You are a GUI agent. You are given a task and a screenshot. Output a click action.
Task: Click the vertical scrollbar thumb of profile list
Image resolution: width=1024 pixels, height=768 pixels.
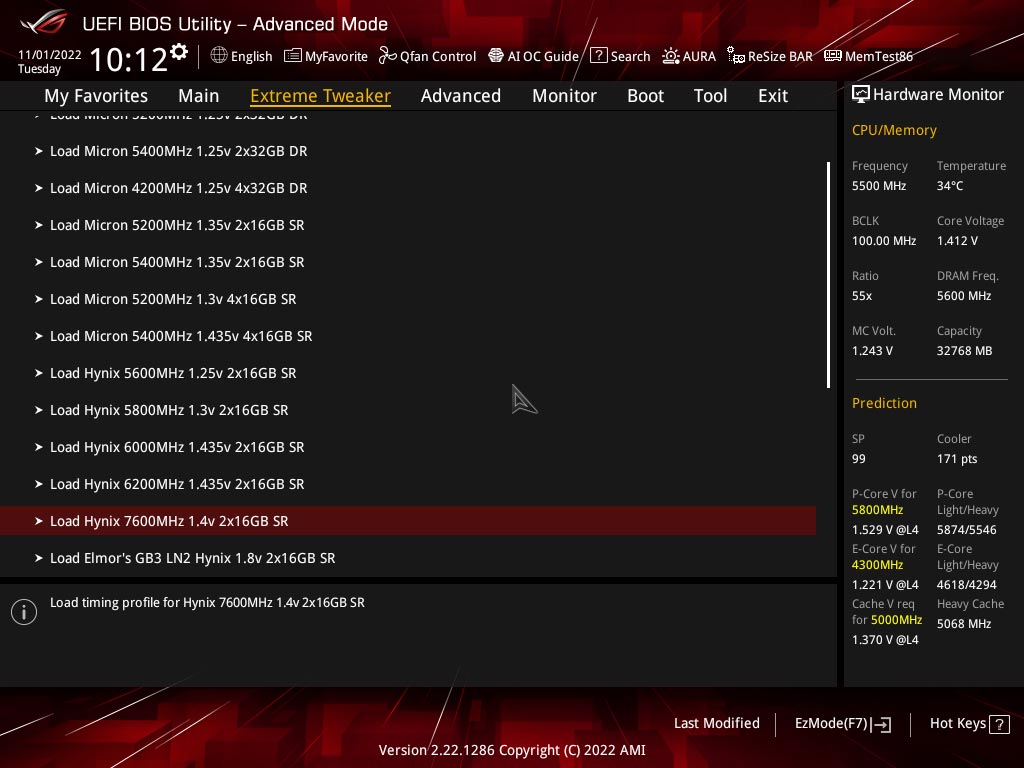tap(828, 275)
